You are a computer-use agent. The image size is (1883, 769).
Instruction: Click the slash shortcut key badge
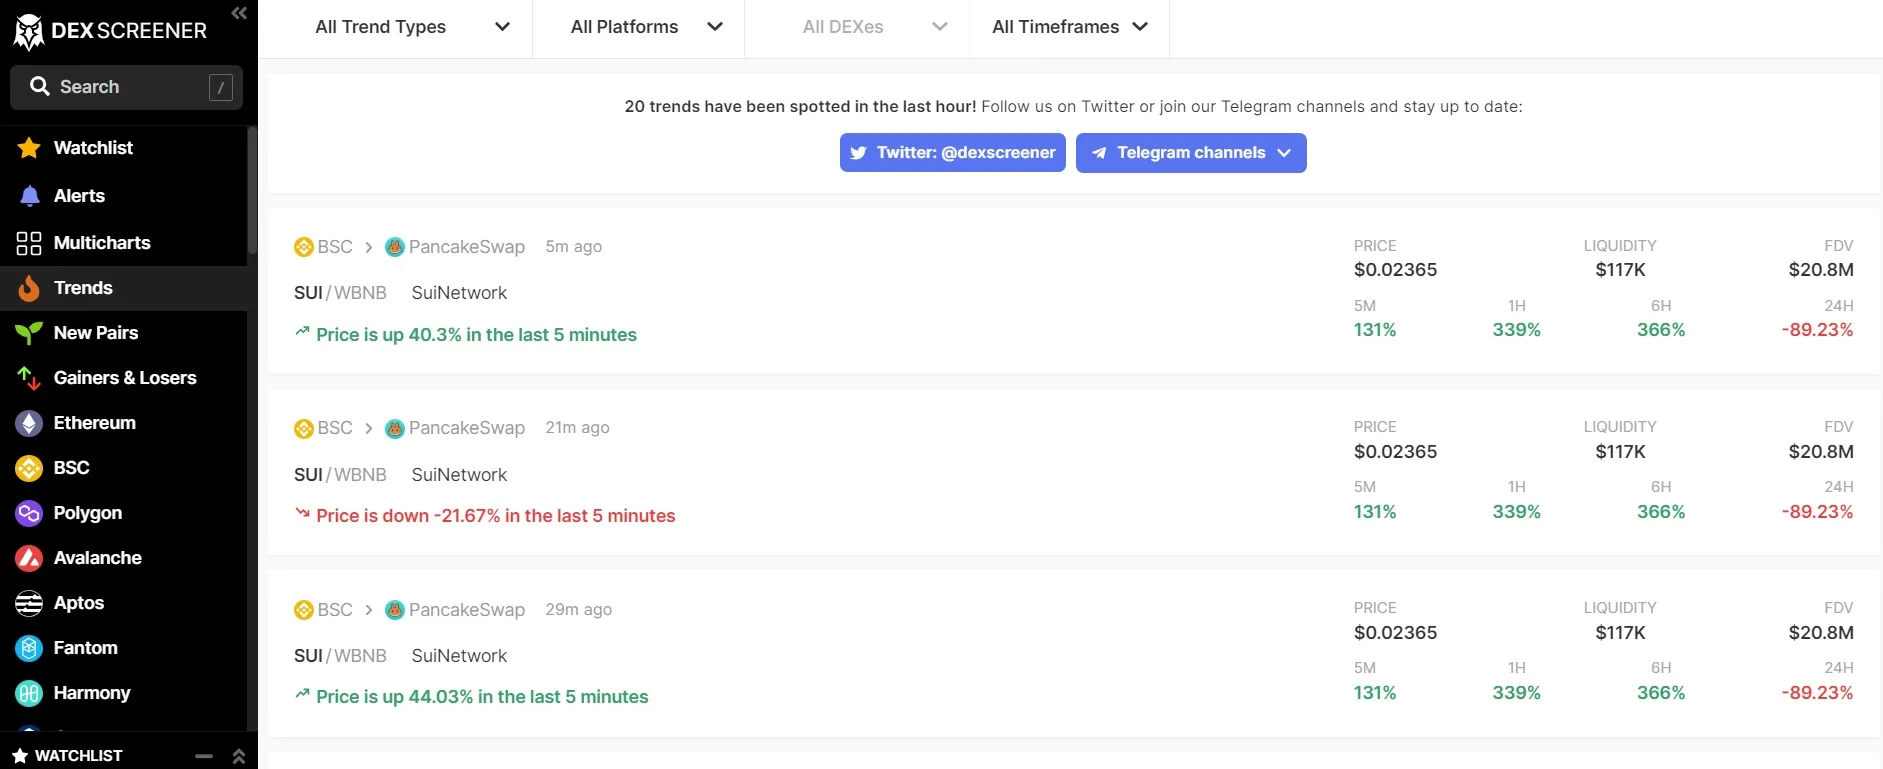(221, 88)
